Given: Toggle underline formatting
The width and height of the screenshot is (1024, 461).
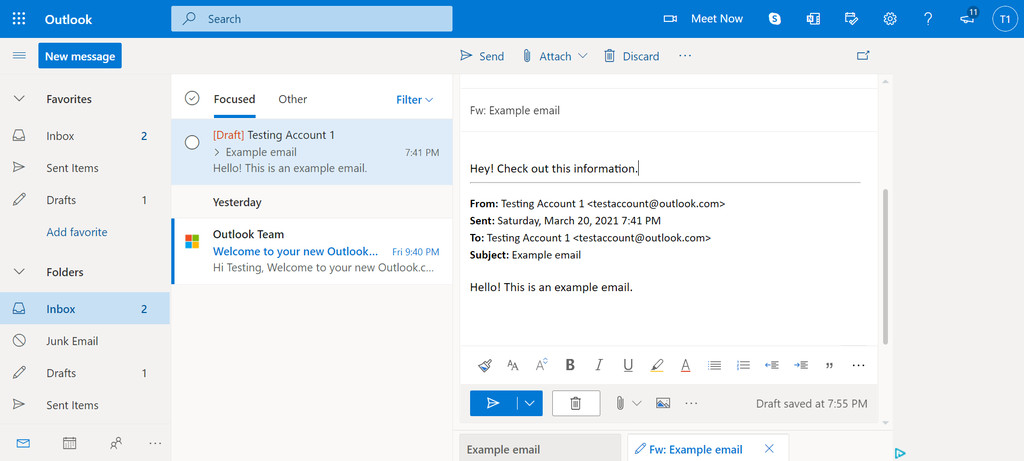Looking at the screenshot, I should [x=628, y=365].
